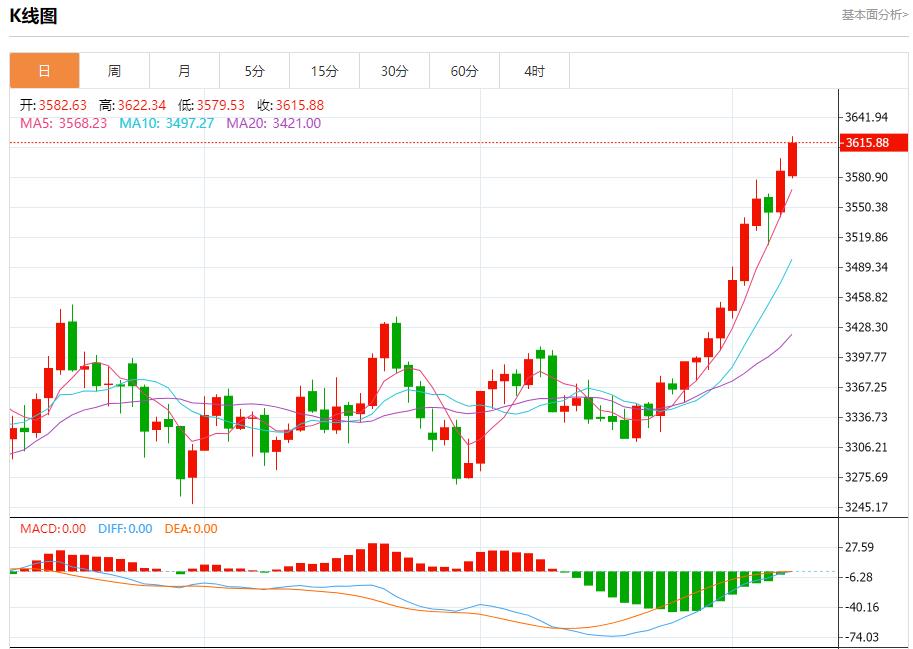Re-select the highlighted 日 daily tab

[44, 70]
